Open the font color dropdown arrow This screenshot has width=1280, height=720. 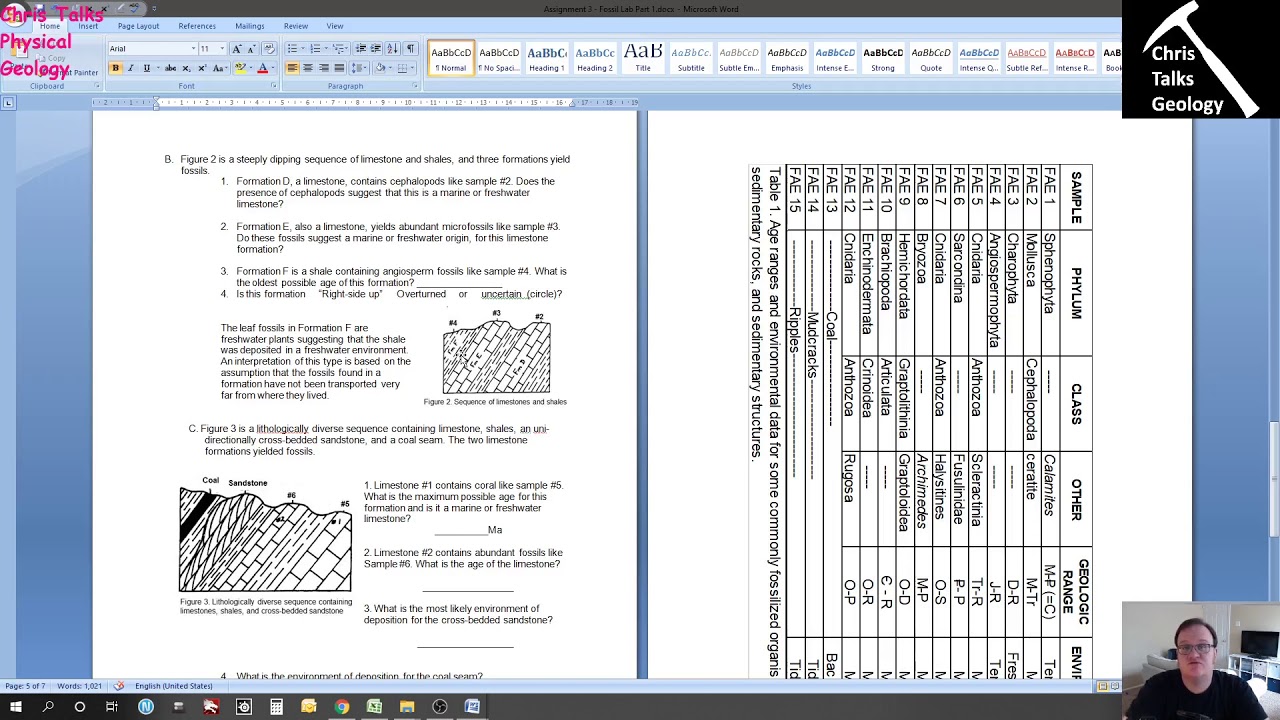(x=273, y=68)
